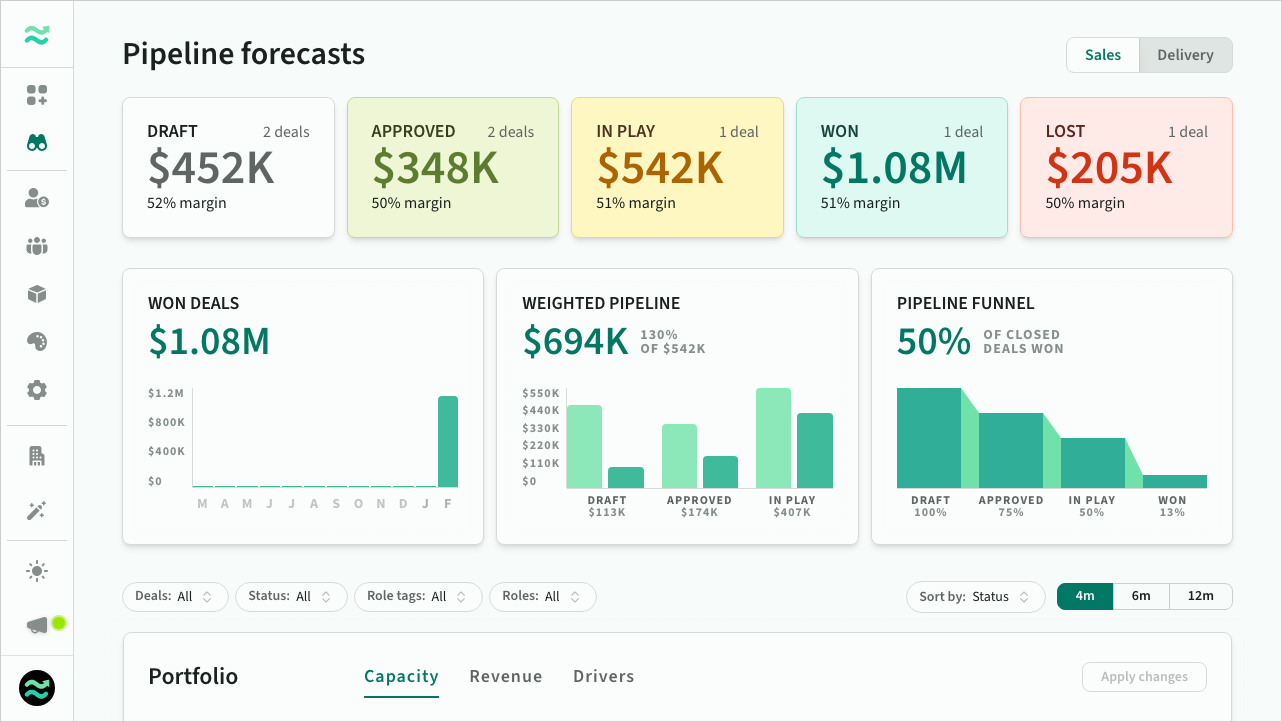Toggle light mode sun icon
This screenshot has height=722, width=1282.
click(x=37, y=571)
